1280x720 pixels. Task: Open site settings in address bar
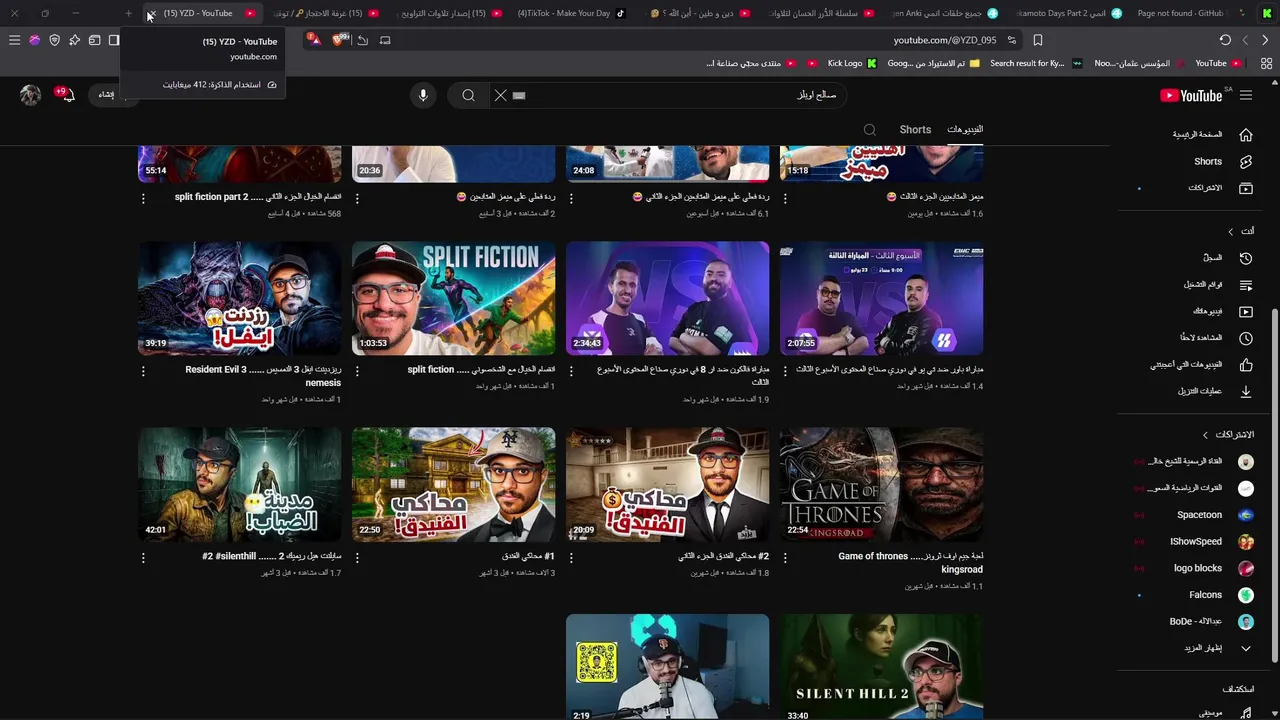(1012, 40)
